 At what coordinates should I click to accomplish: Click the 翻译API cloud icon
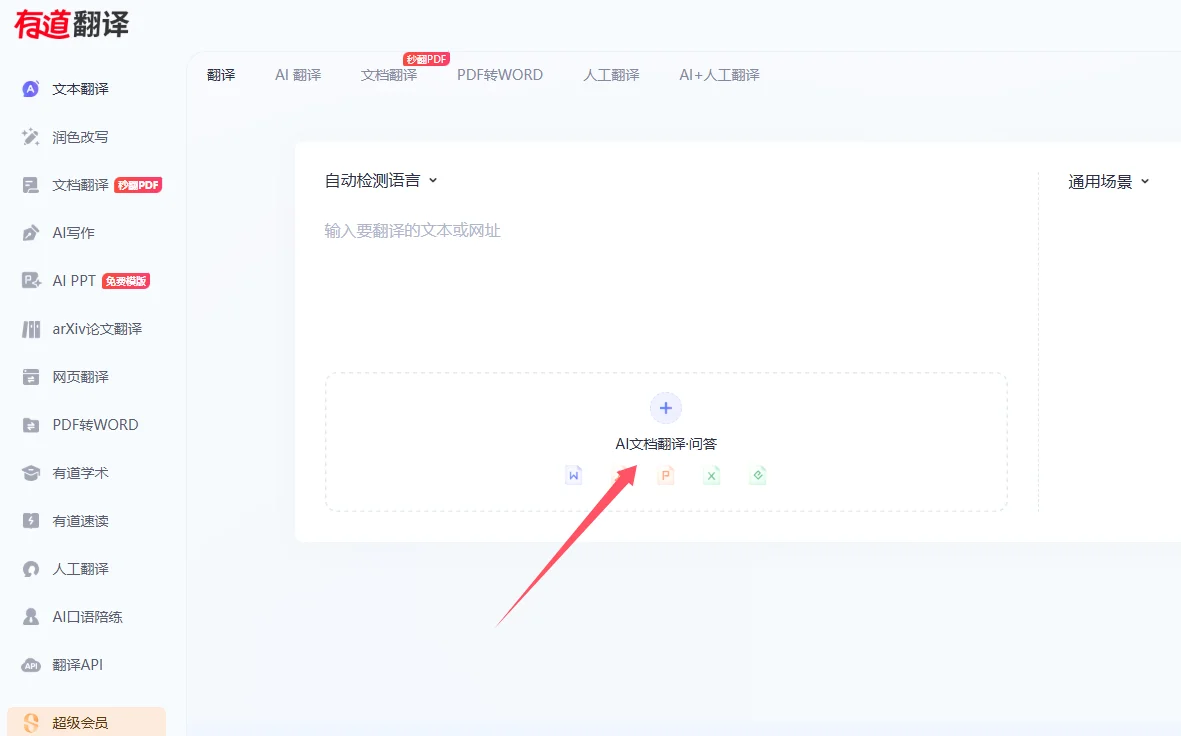tap(31, 665)
